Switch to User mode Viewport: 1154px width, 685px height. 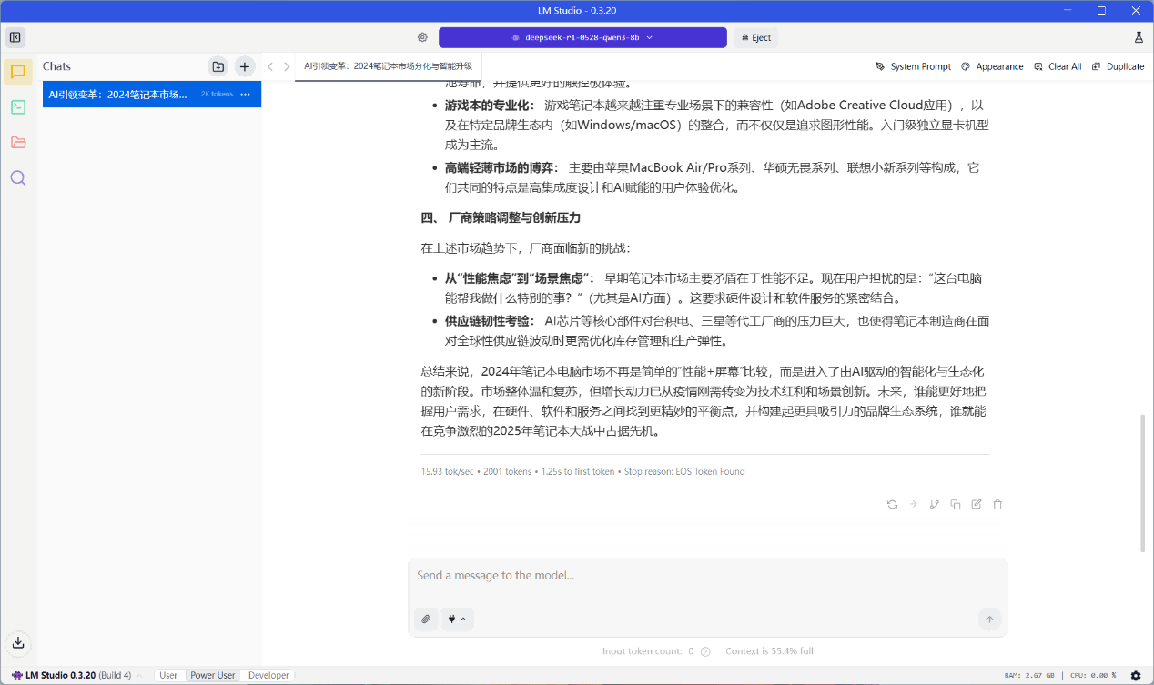coord(168,676)
